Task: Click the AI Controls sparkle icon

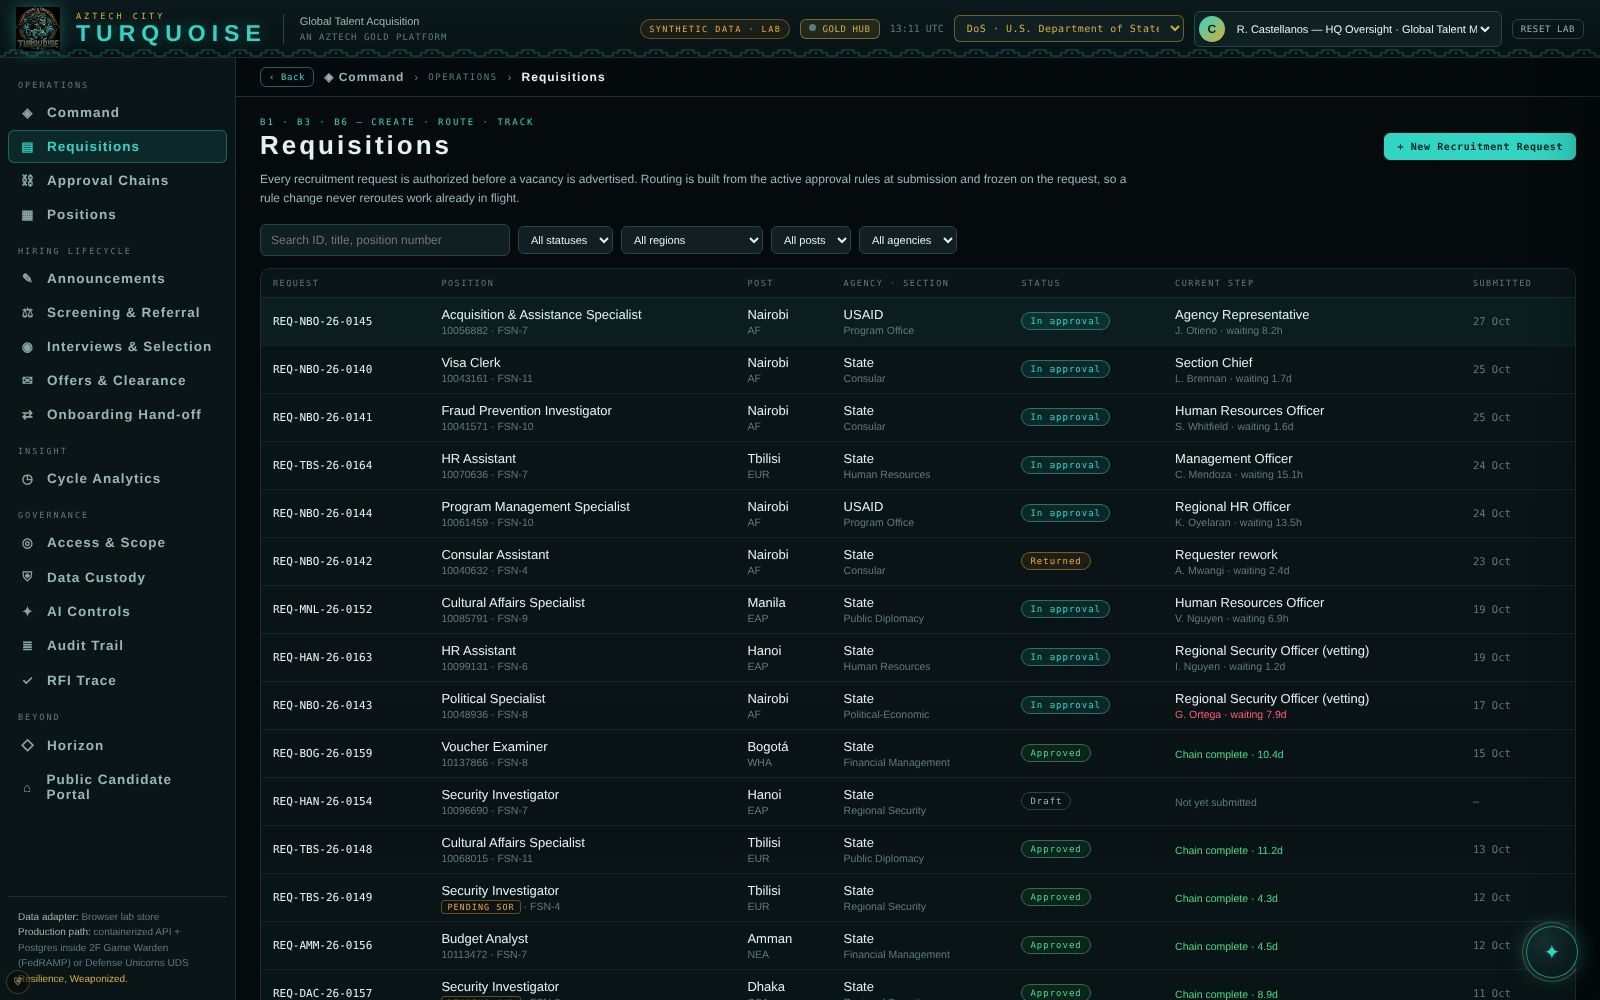Action: pyautogui.click(x=27, y=612)
